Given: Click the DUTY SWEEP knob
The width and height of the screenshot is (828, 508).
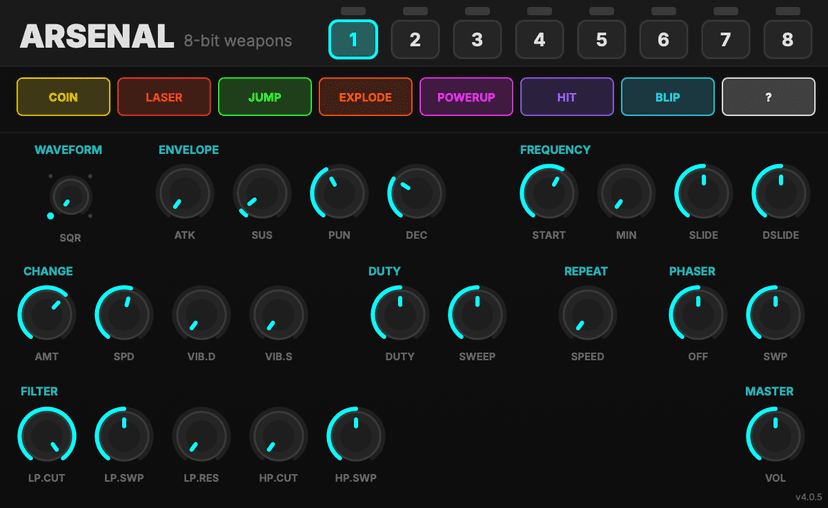Looking at the screenshot, I should point(477,314).
